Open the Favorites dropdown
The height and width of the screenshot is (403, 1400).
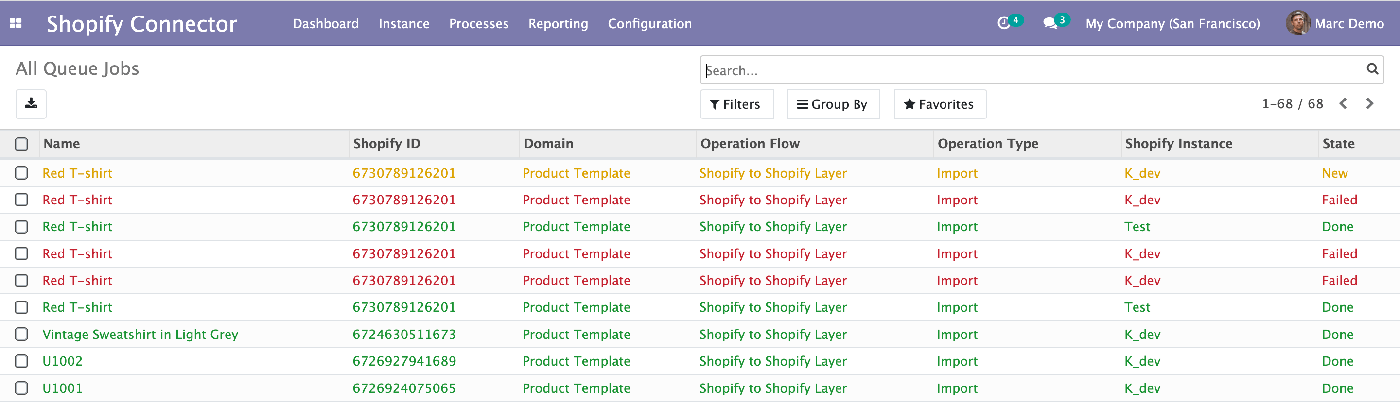point(939,104)
